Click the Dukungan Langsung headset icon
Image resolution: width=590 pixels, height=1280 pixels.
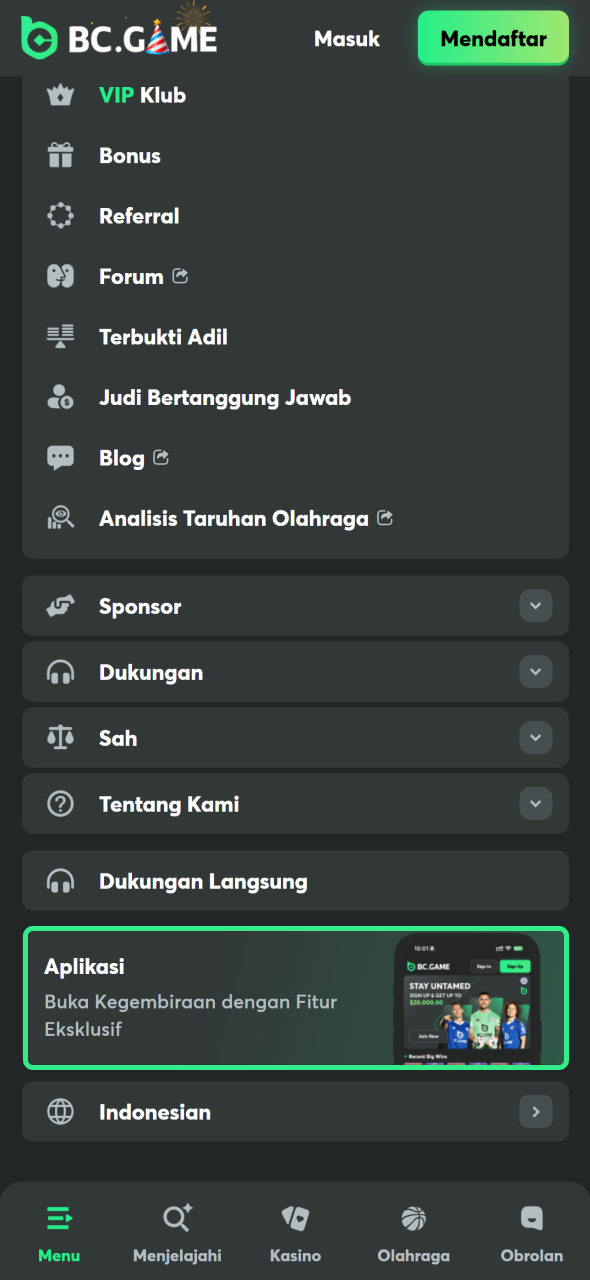click(x=60, y=880)
